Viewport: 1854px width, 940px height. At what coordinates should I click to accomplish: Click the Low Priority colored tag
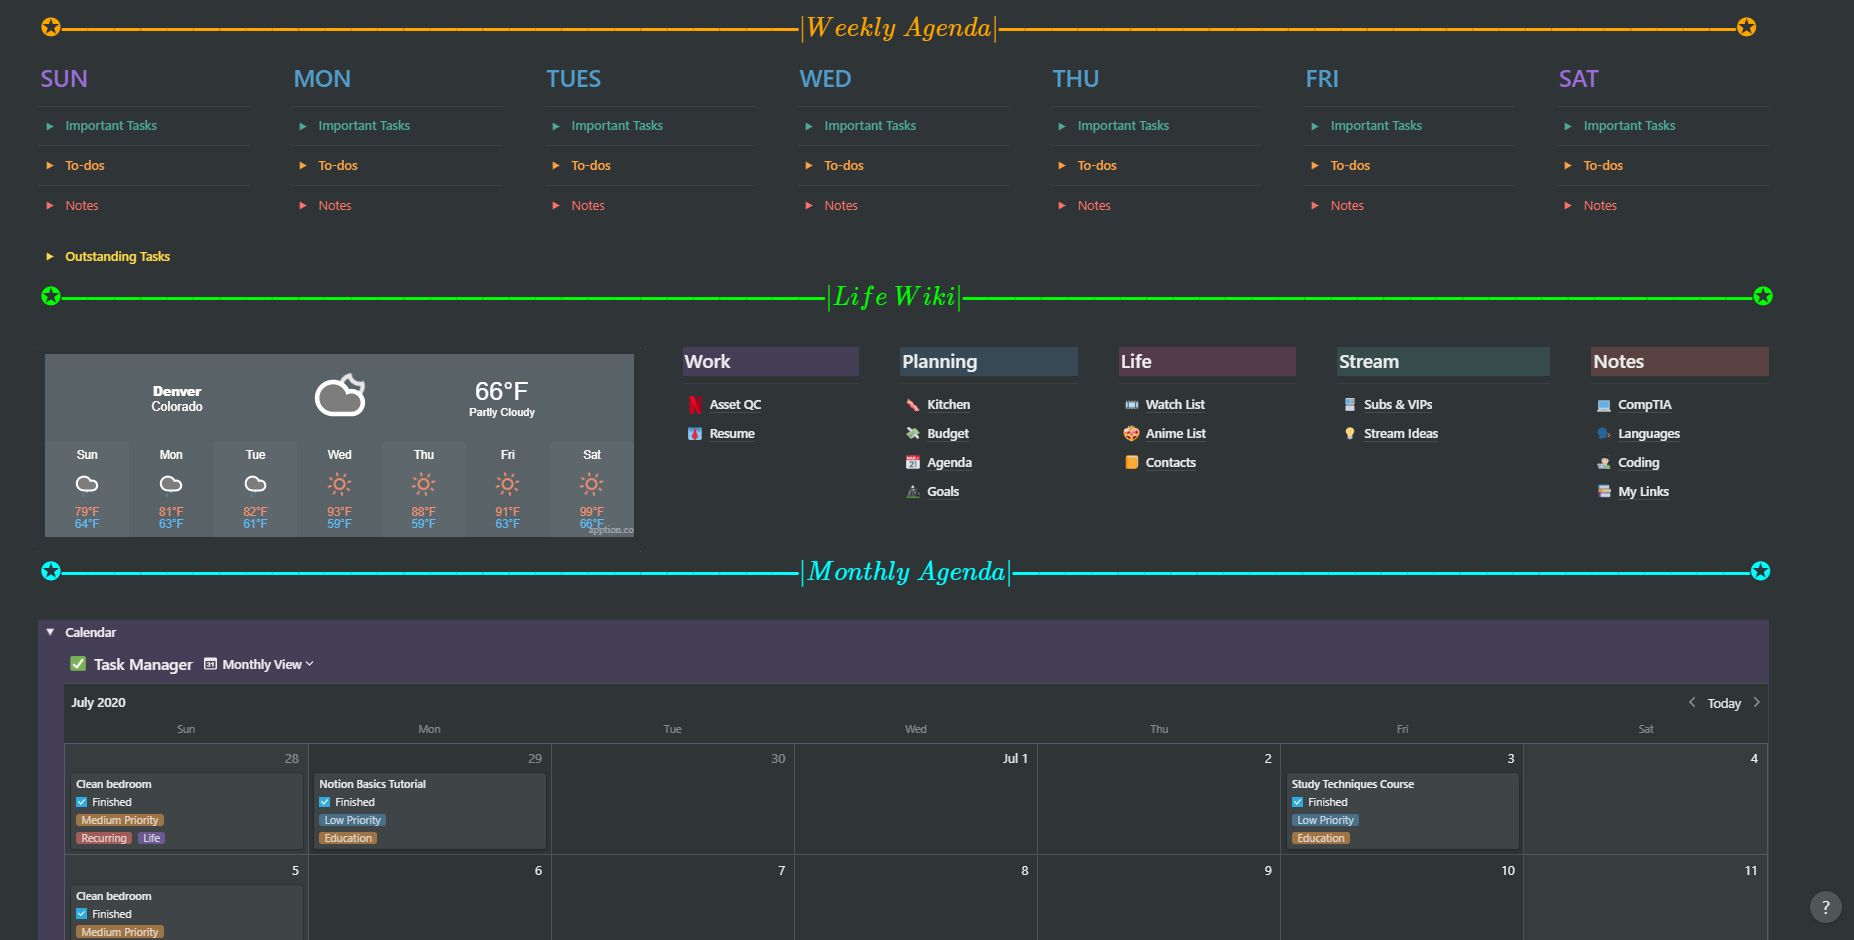[352, 820]
